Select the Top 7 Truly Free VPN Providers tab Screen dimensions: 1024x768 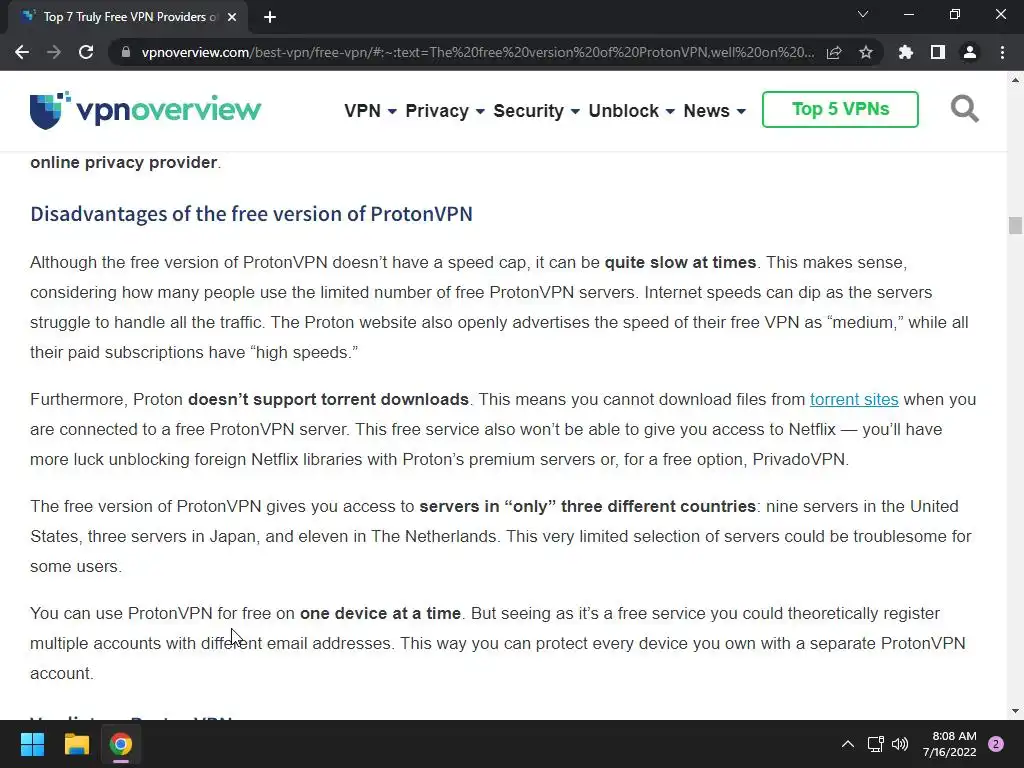pyautogui.click(x=127, y=17)
